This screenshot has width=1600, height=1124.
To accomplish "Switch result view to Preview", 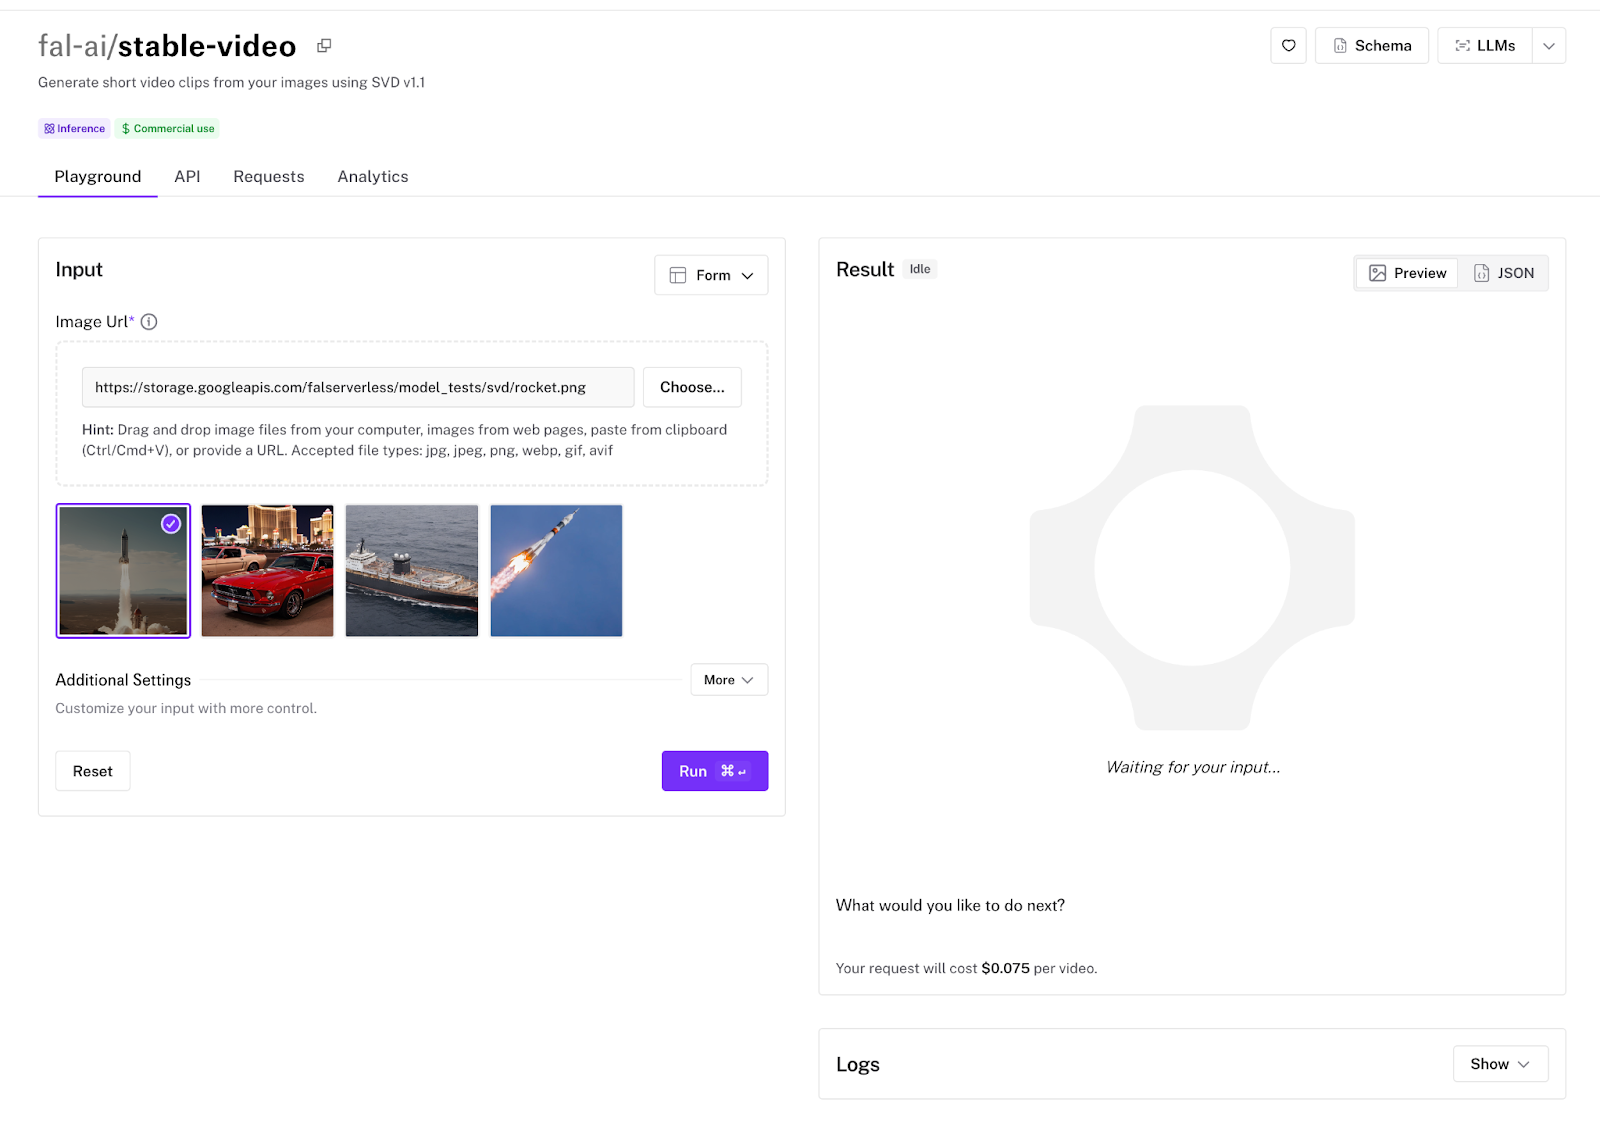I will pyautogui.click(x=1407, y=273).
